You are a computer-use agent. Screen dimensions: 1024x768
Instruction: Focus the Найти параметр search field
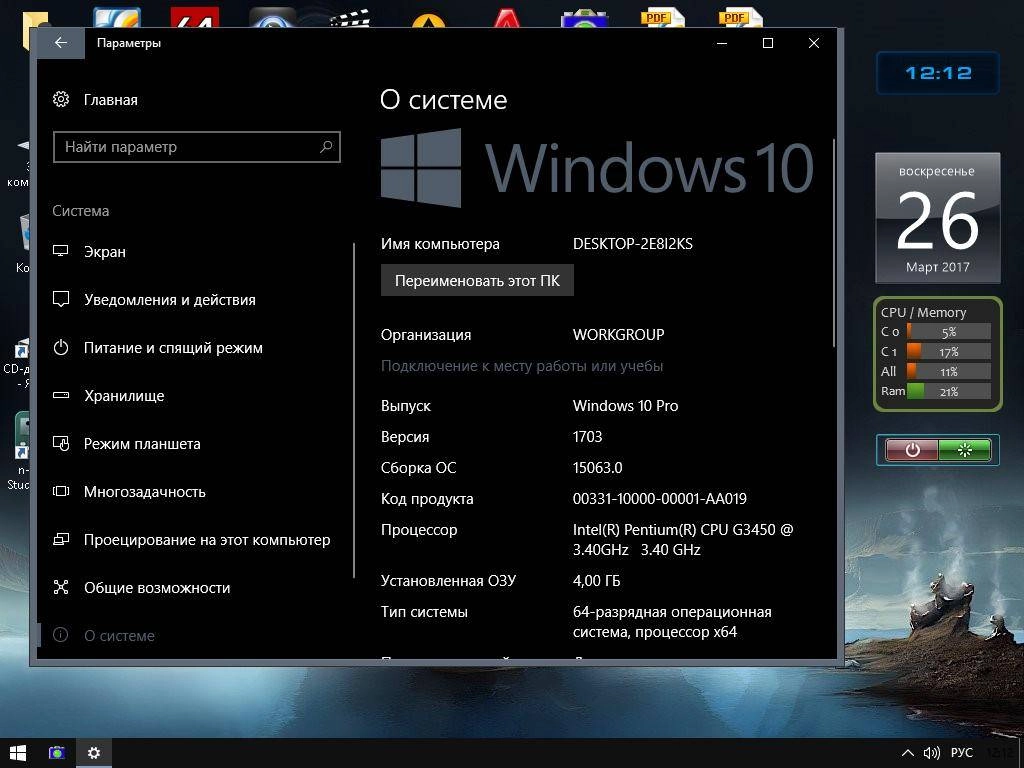pyautogui.click(x=197, y=147)
